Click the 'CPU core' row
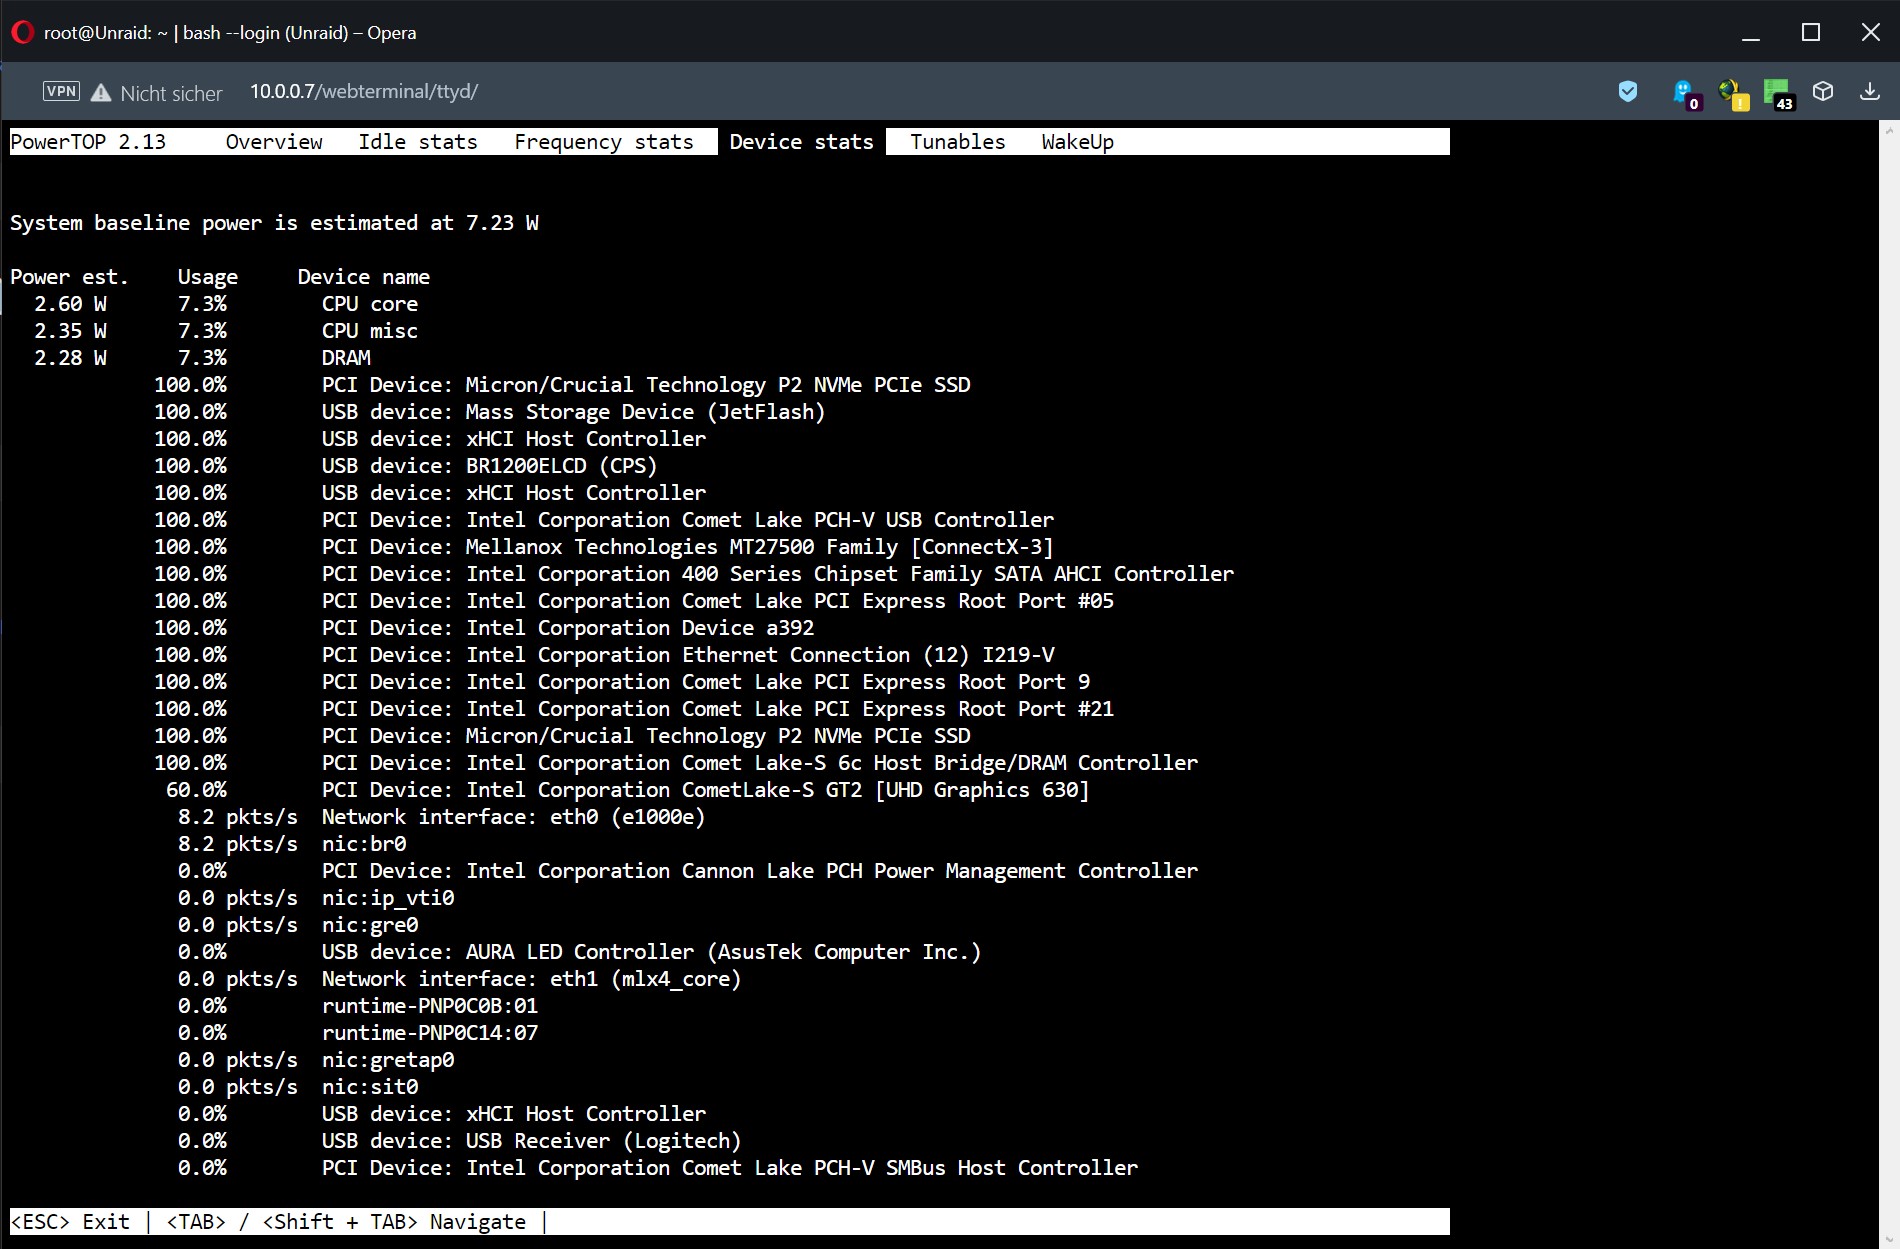Screen dimensions: 1900x1249 (x=369, y=304)
